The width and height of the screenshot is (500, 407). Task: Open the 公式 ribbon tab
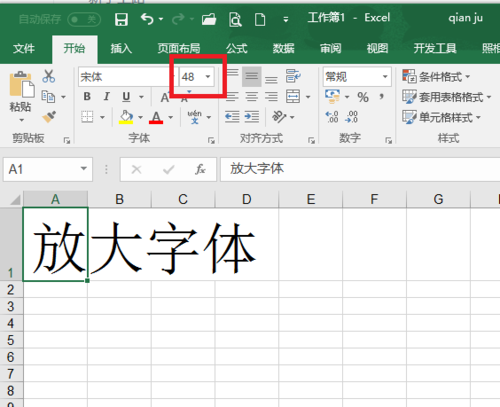tap(237, 49)
